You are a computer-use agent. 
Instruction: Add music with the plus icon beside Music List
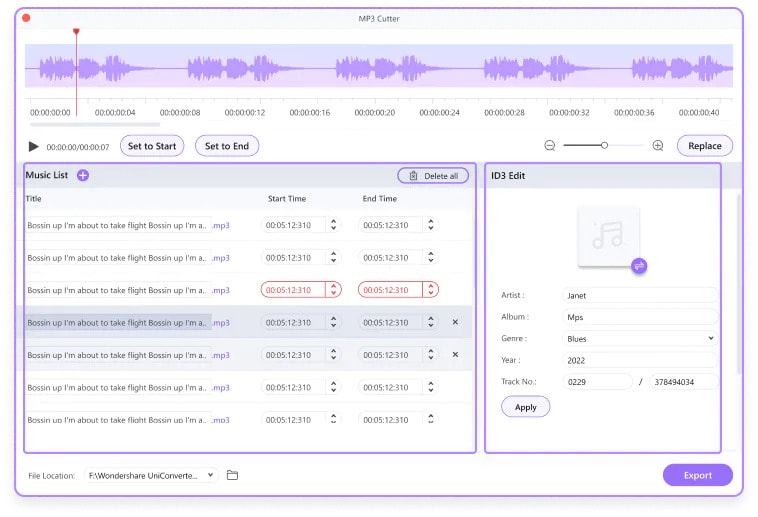coord(83,175)
